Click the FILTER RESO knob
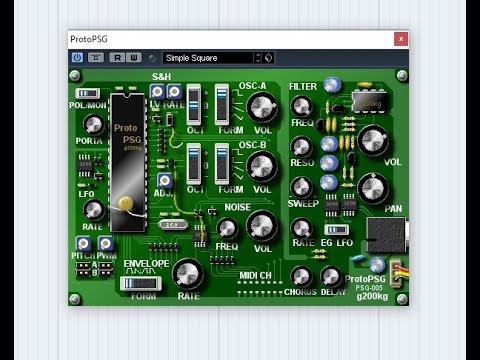Image resolution: width=480 pixels, height=360 pixels. click(301, 146)
